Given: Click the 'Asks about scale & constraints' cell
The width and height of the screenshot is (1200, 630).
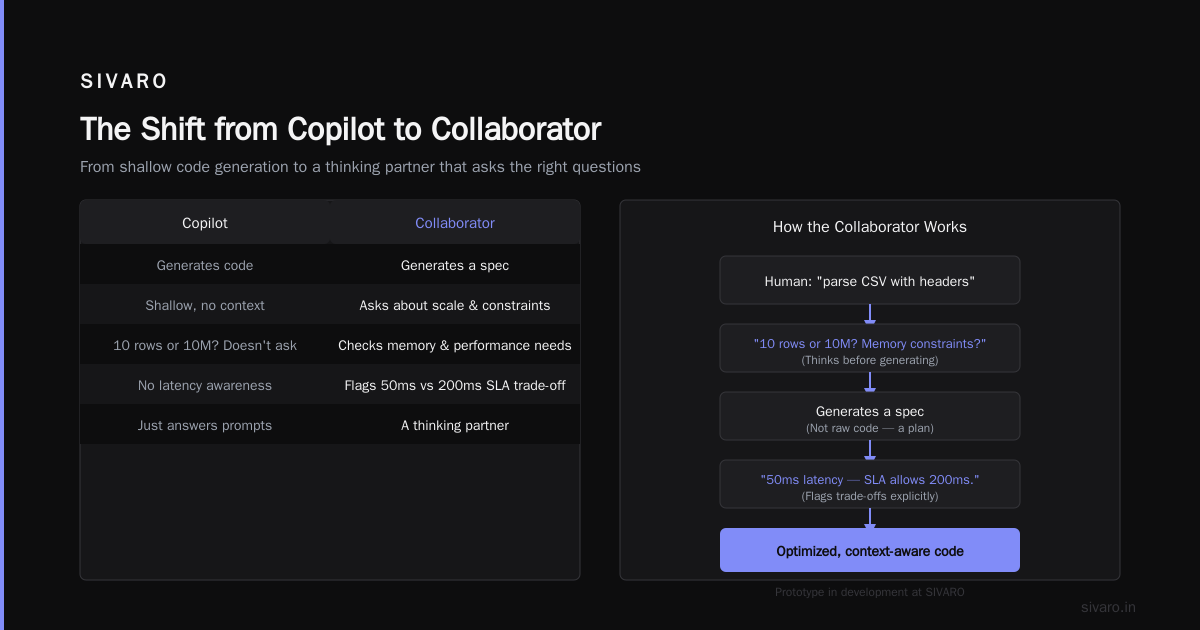Looking at the screenshot, I should pyautogui.click(x=455, y=305).
